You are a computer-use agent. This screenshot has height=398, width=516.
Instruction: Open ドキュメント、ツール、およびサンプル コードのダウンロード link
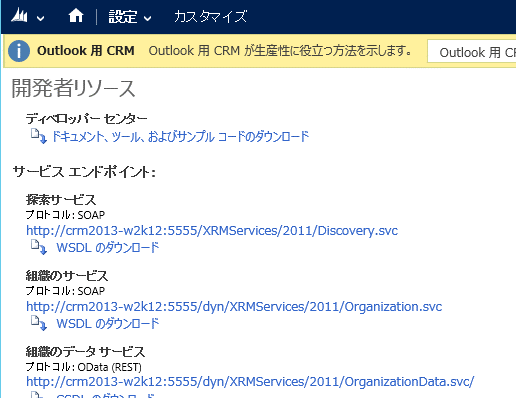tap(180, 136)
